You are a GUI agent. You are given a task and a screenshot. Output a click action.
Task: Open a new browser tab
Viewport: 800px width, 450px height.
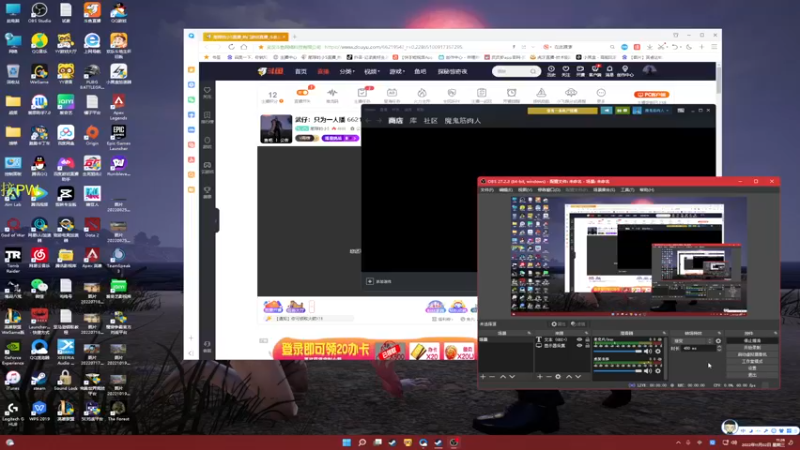(294, 37)
